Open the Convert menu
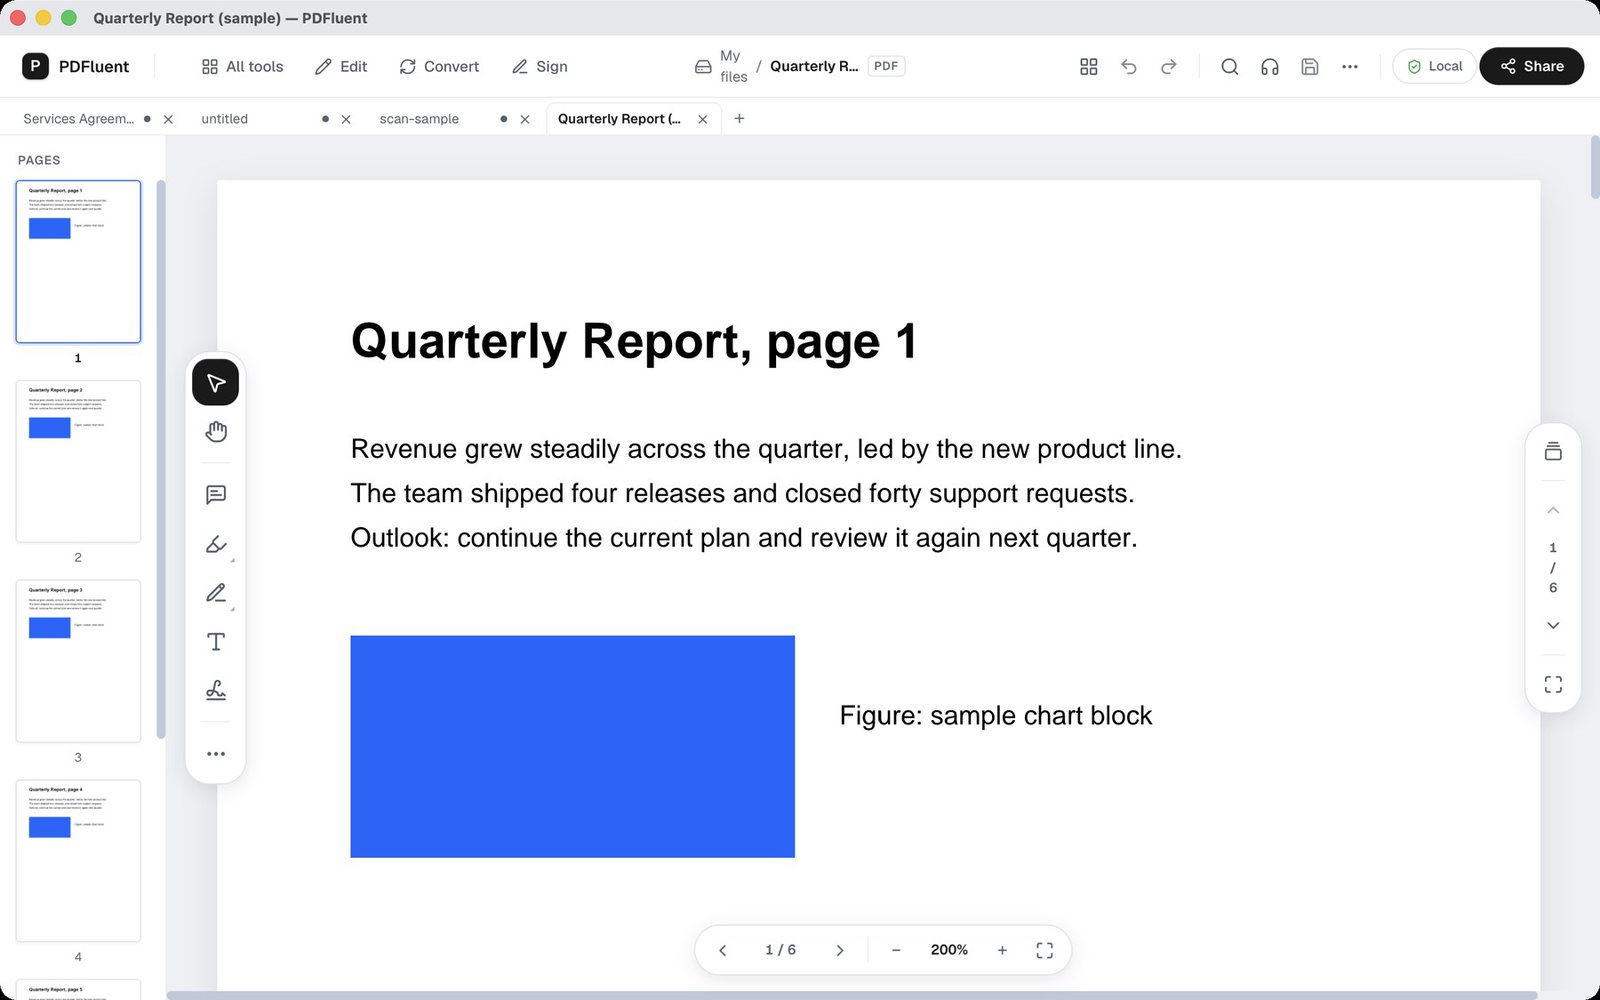 (x=439, y=66)
